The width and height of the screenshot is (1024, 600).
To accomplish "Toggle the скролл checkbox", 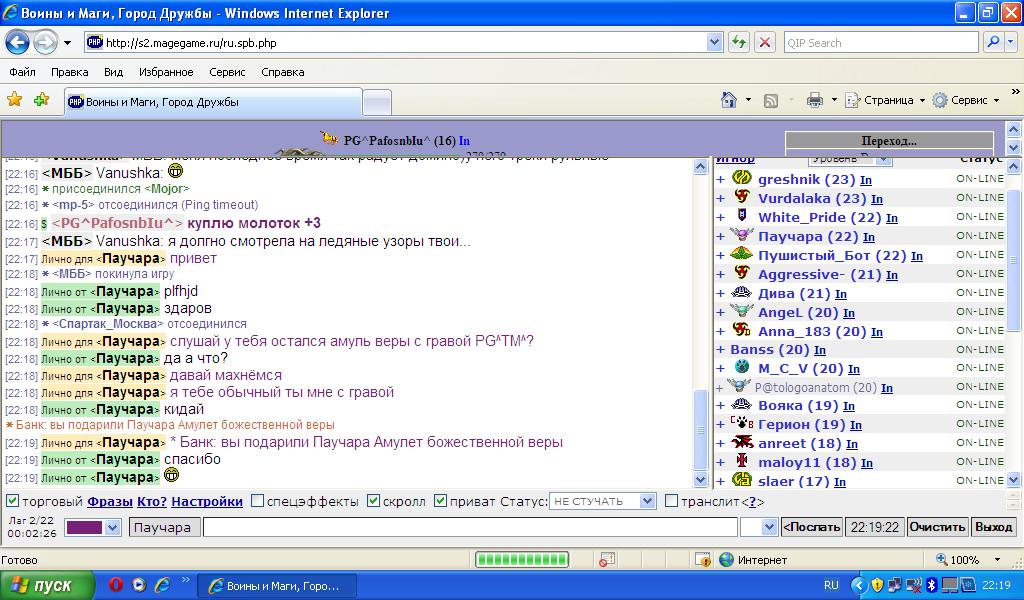I will [x=374, y=501].
